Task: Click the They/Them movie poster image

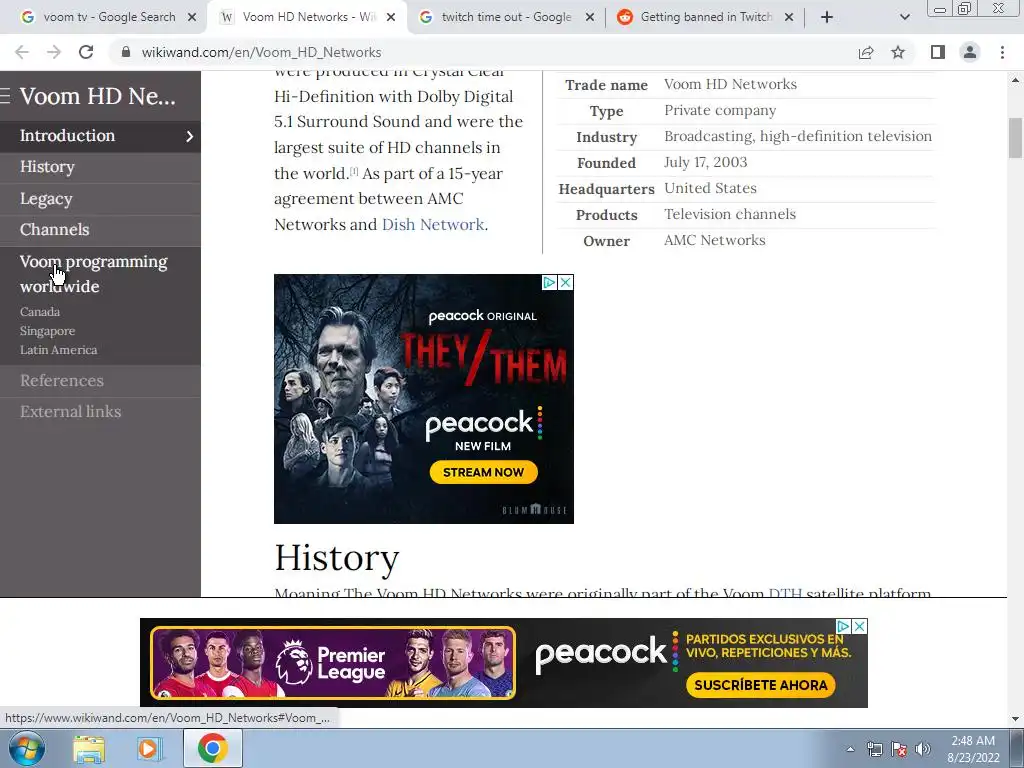Action: click(424, 398)
